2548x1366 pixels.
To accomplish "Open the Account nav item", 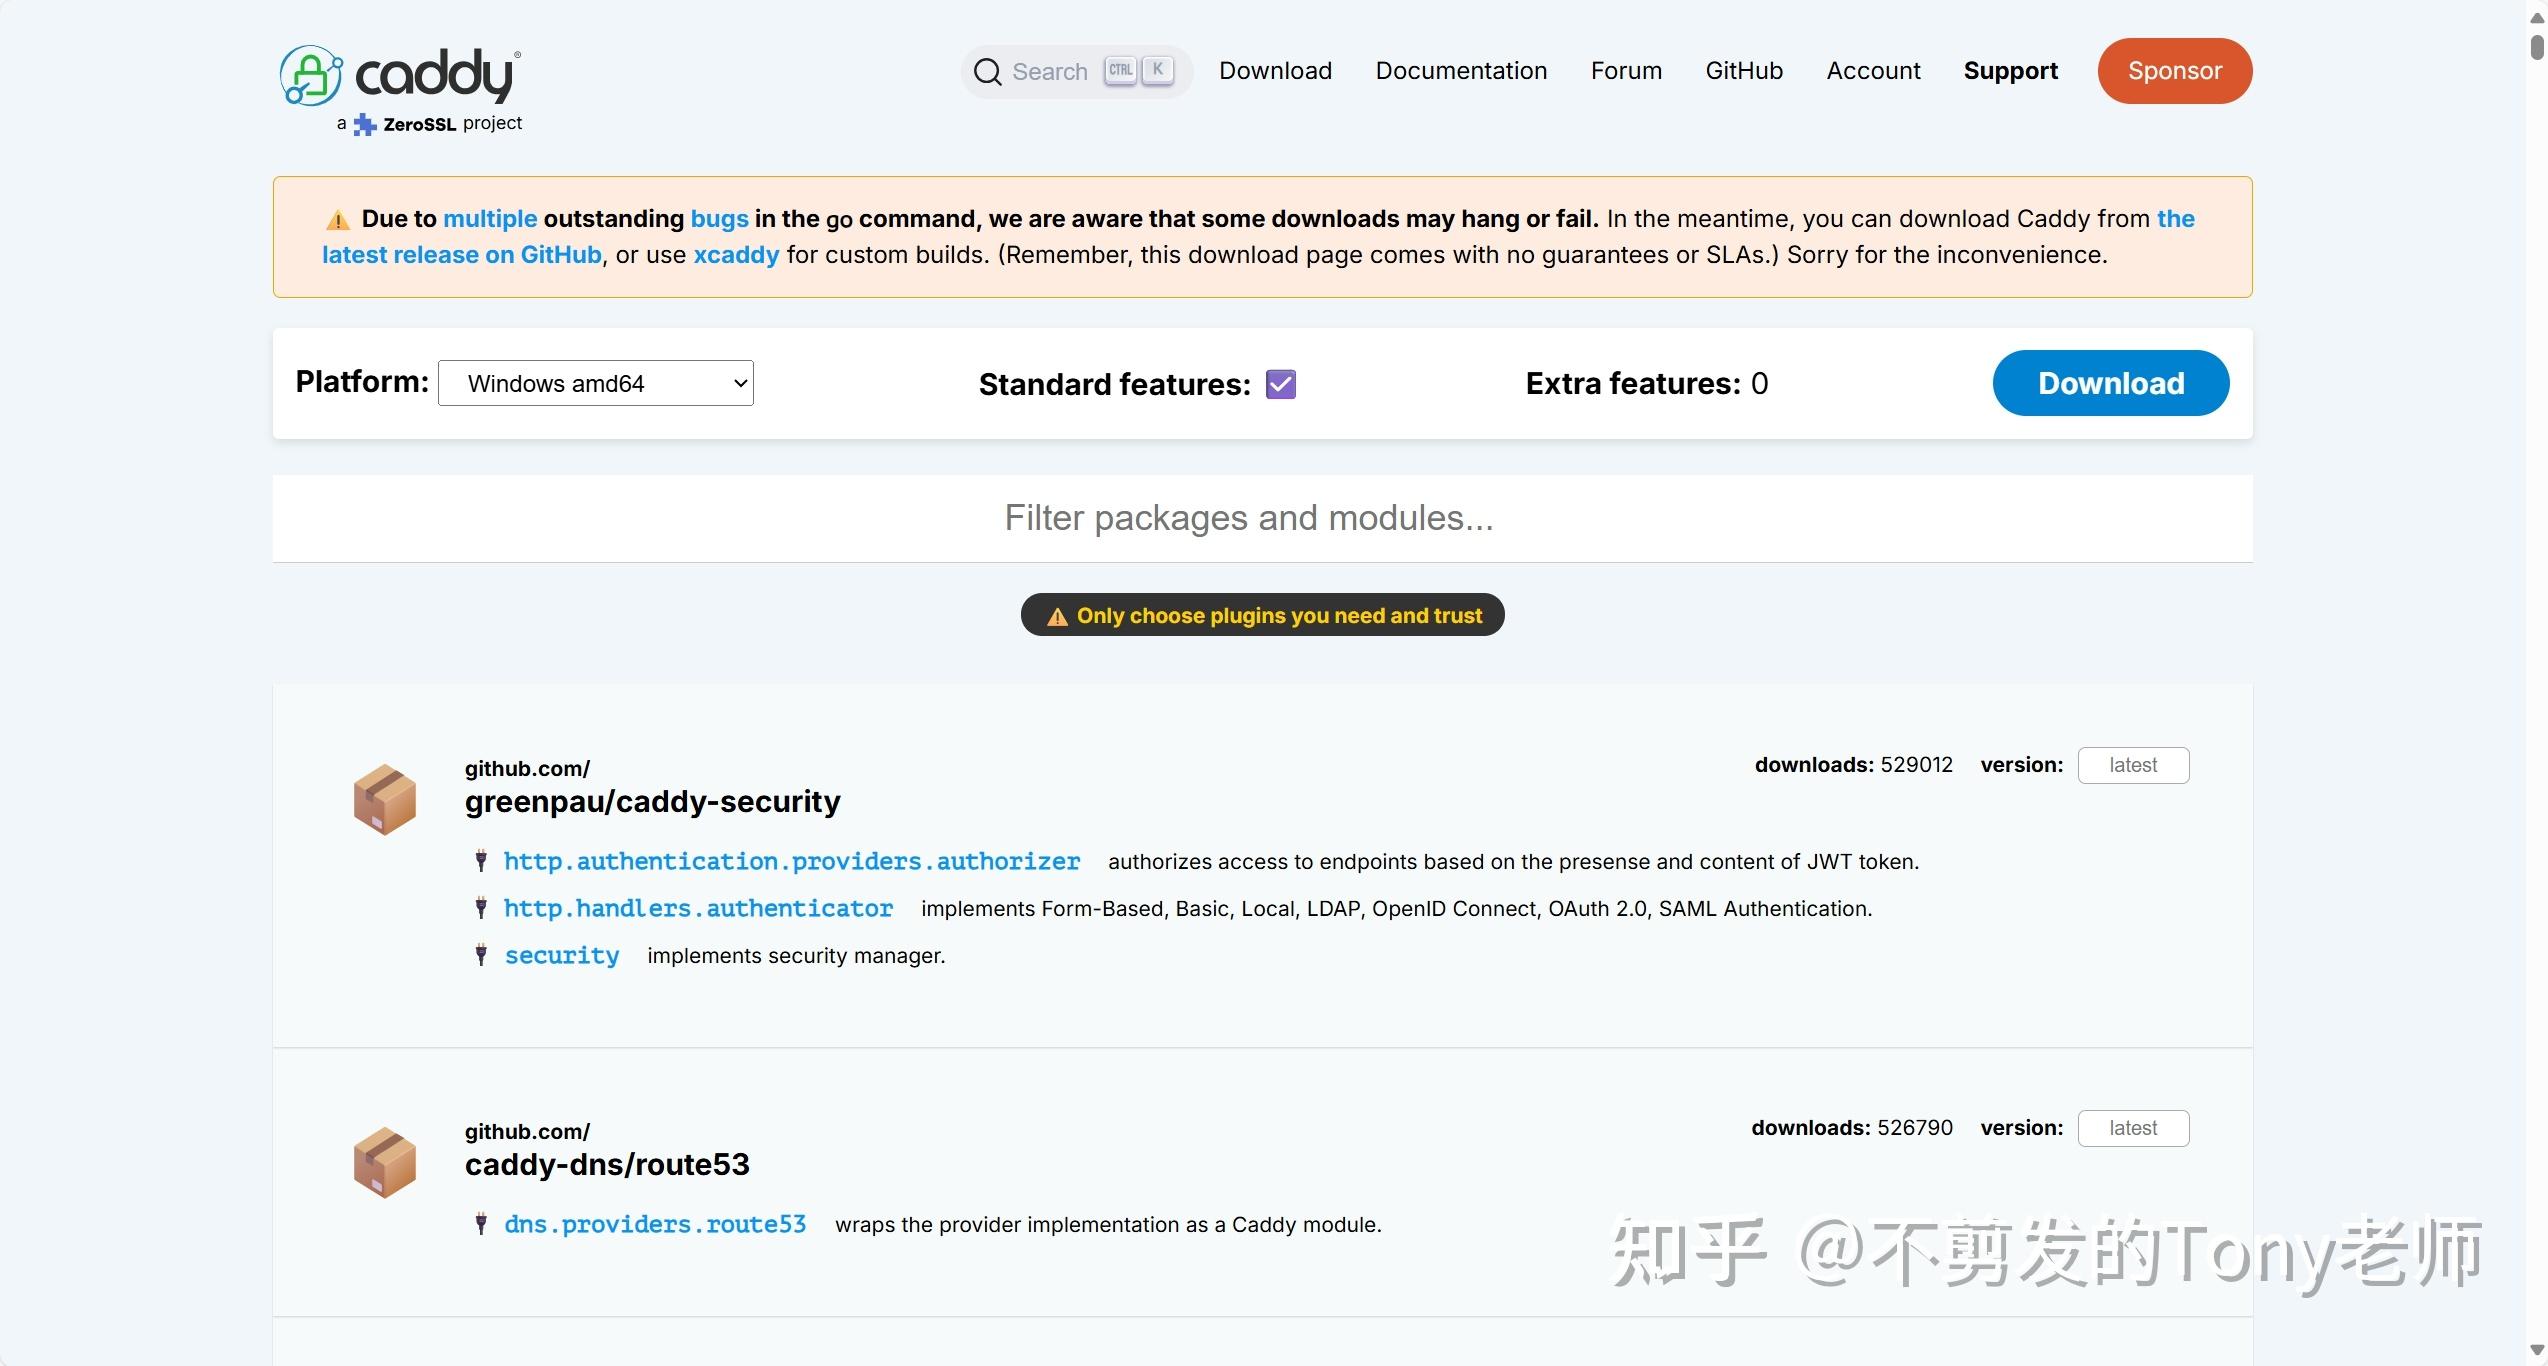I will [1873, 71].
